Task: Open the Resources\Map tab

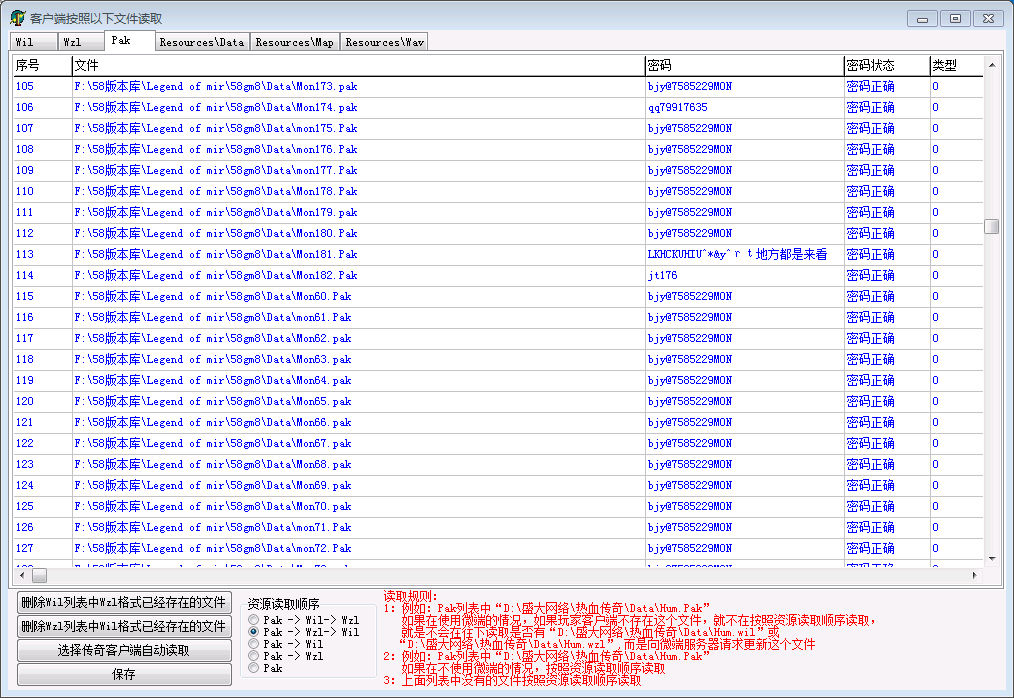Action: [294, 42]
